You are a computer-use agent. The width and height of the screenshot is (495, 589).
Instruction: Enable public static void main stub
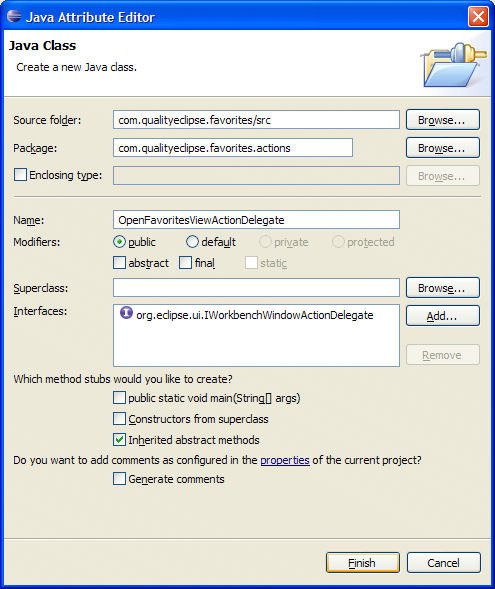pyautogui.click(x=119, y=397)
